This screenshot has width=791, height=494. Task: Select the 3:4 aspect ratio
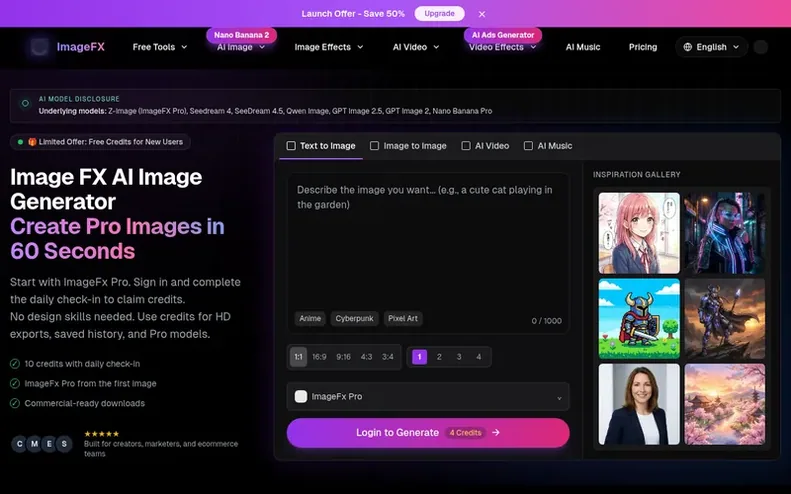point(387,357)
